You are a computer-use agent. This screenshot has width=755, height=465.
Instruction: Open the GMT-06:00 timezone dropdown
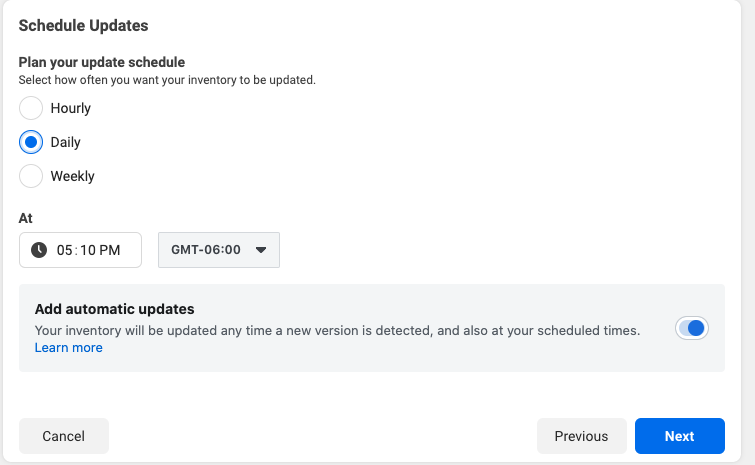coord(219,250)
